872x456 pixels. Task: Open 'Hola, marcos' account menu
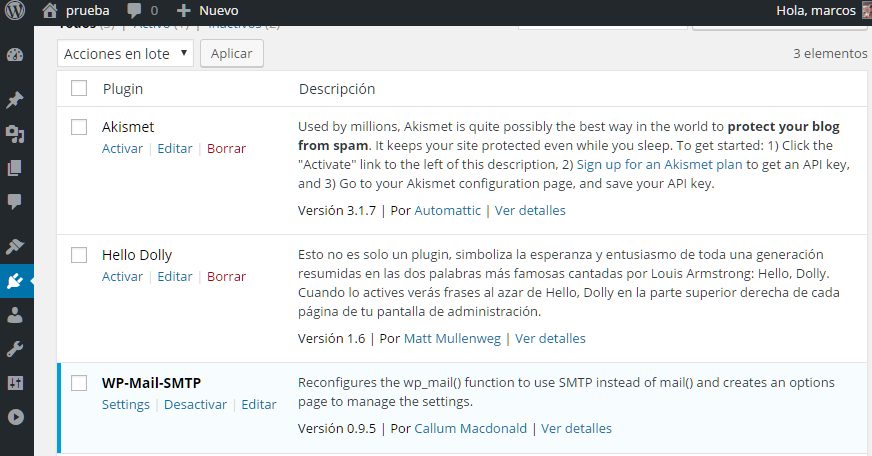pyautogui.click(x=816, y=11)
